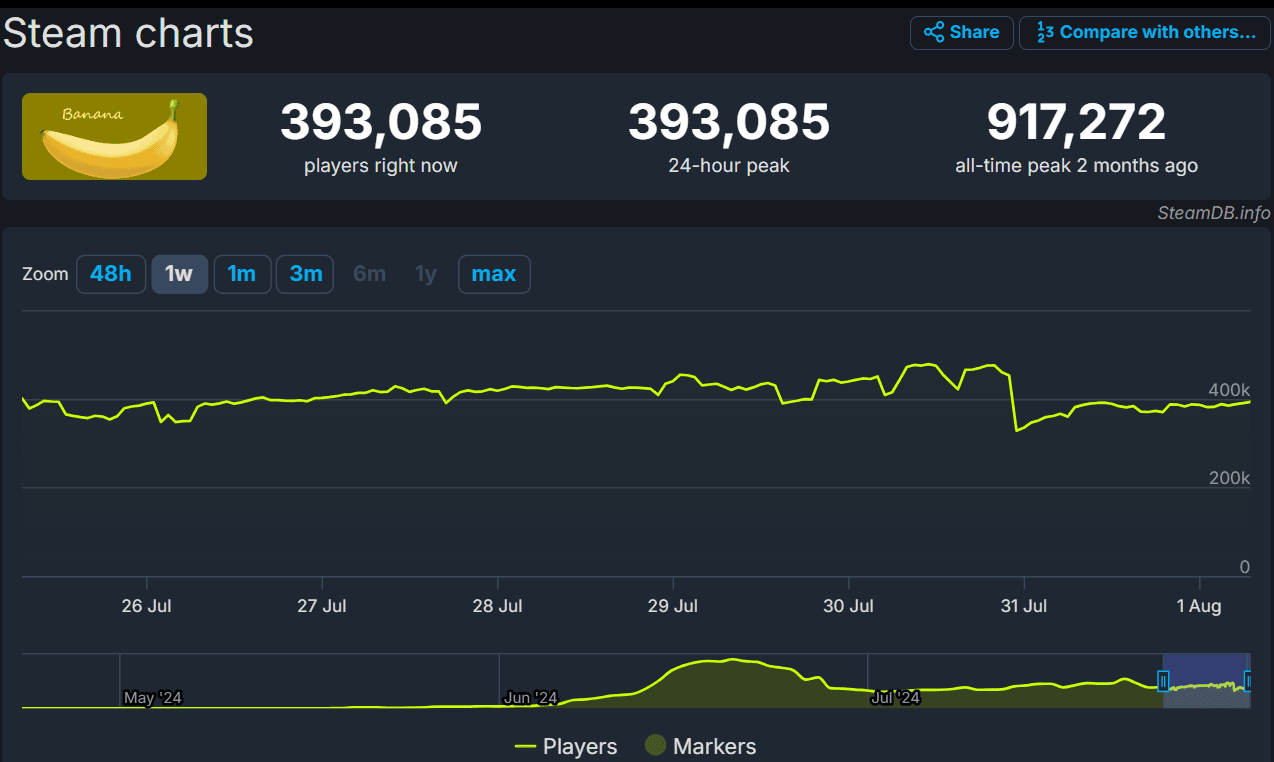Click the 24-hour peak label
Viewport: 1274px width, 762px height.
point(729,166)
